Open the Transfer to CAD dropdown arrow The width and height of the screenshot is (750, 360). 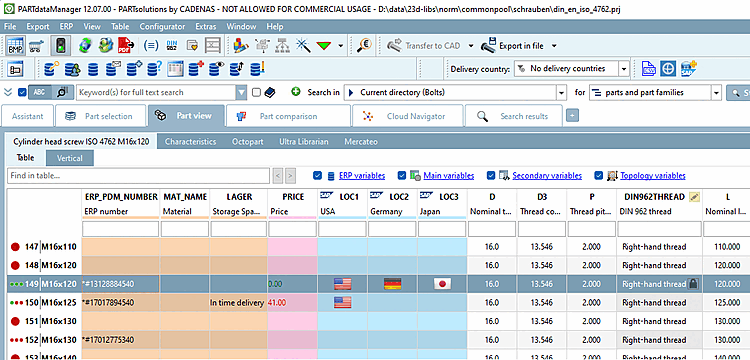[471, 46]
